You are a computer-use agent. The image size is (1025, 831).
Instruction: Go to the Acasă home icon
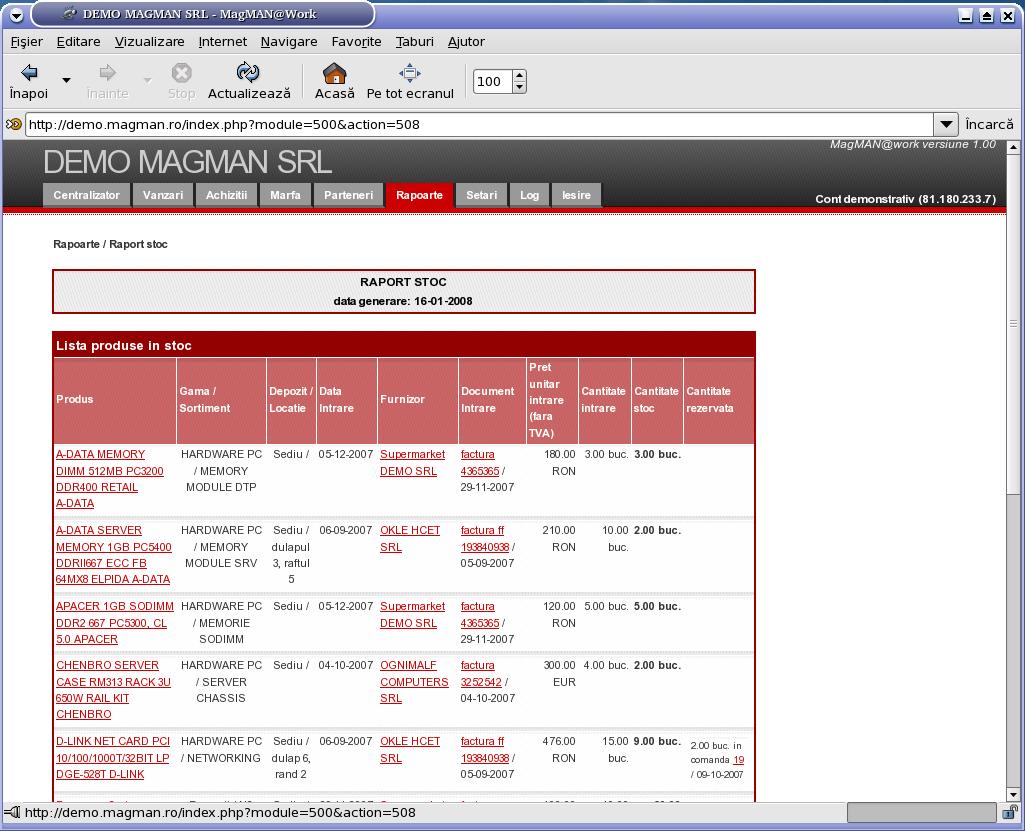point(335,73)
